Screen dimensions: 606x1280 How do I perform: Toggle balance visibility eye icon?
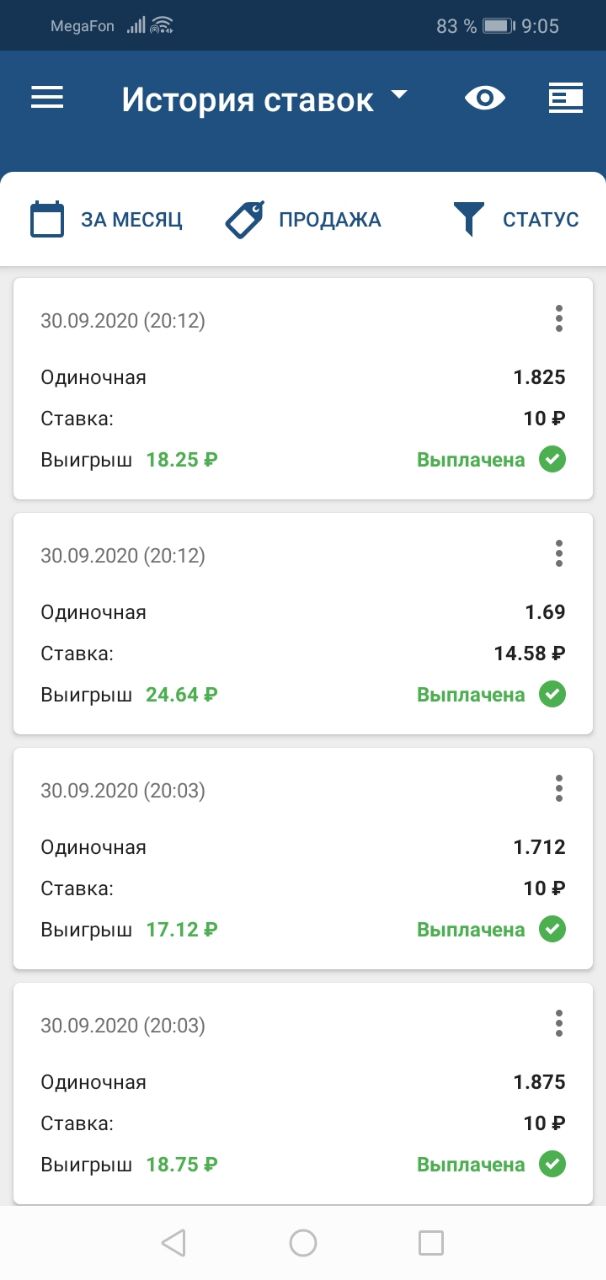485,98
